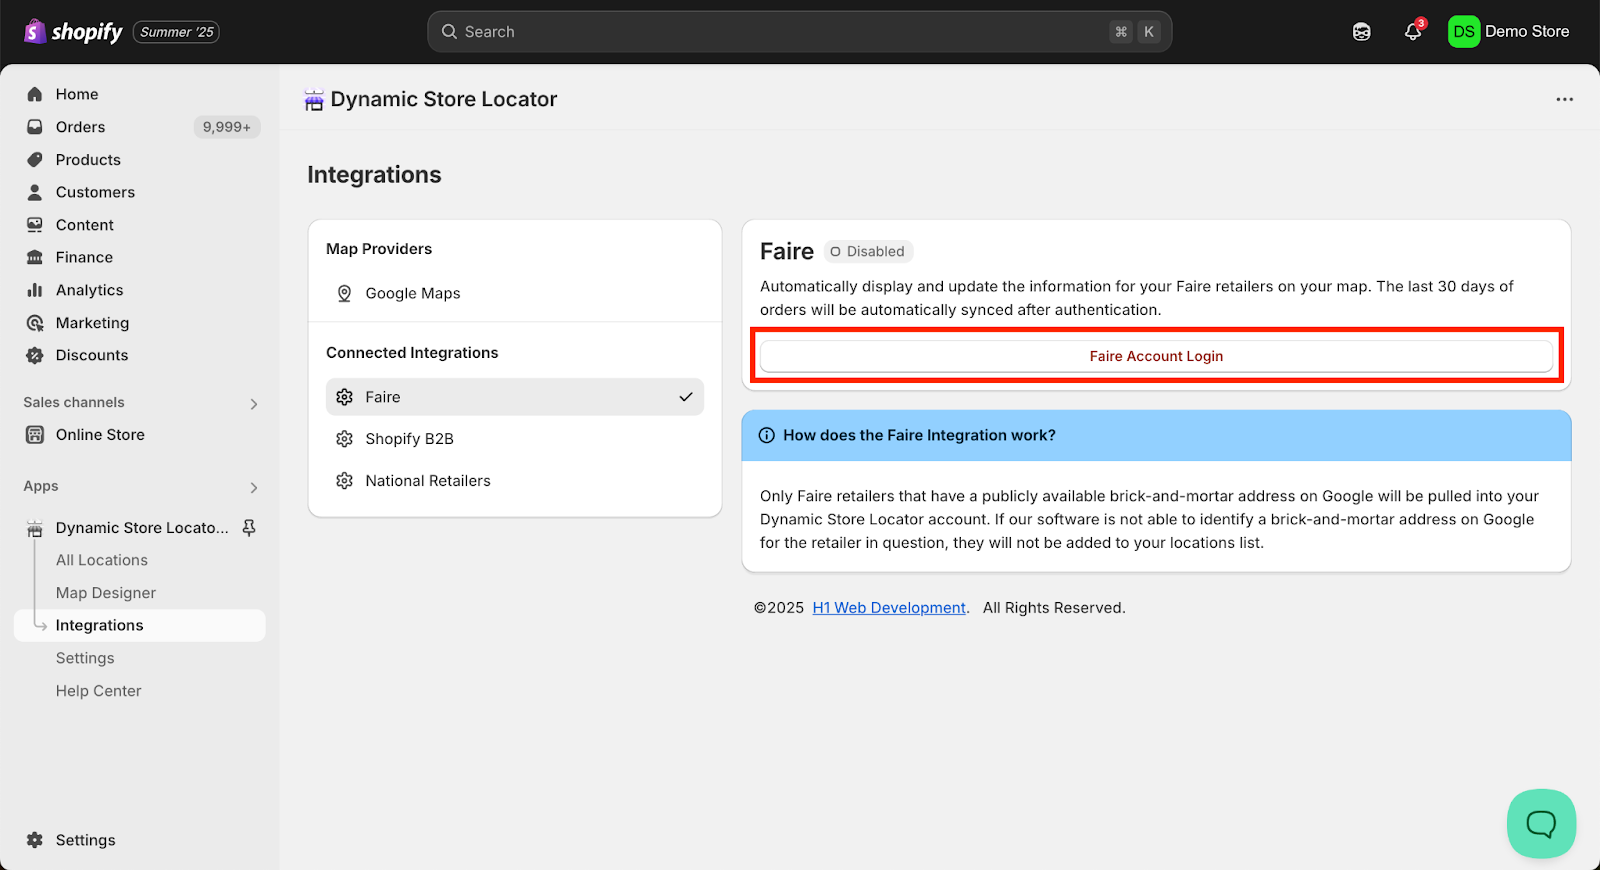The image size is (1600, 870).
Task: Click the command-K shortcut hint in search
Action: click(x=1135, y=32)
